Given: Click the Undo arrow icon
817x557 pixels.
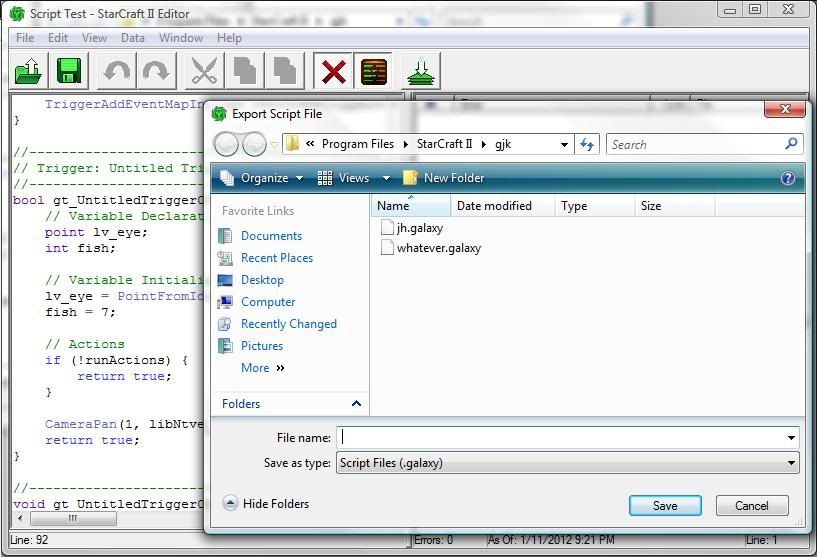Looking at the screenshot, I should point(117,71).
